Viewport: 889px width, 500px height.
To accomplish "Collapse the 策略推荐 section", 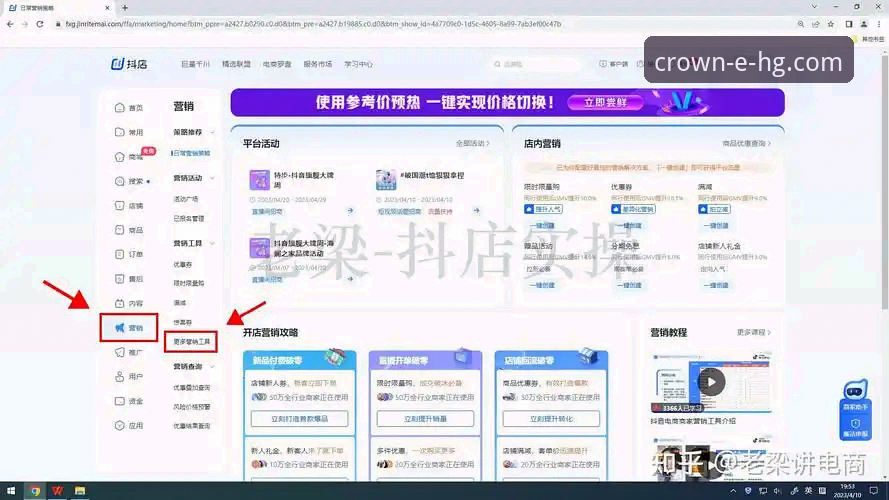I will pos(213,132).
